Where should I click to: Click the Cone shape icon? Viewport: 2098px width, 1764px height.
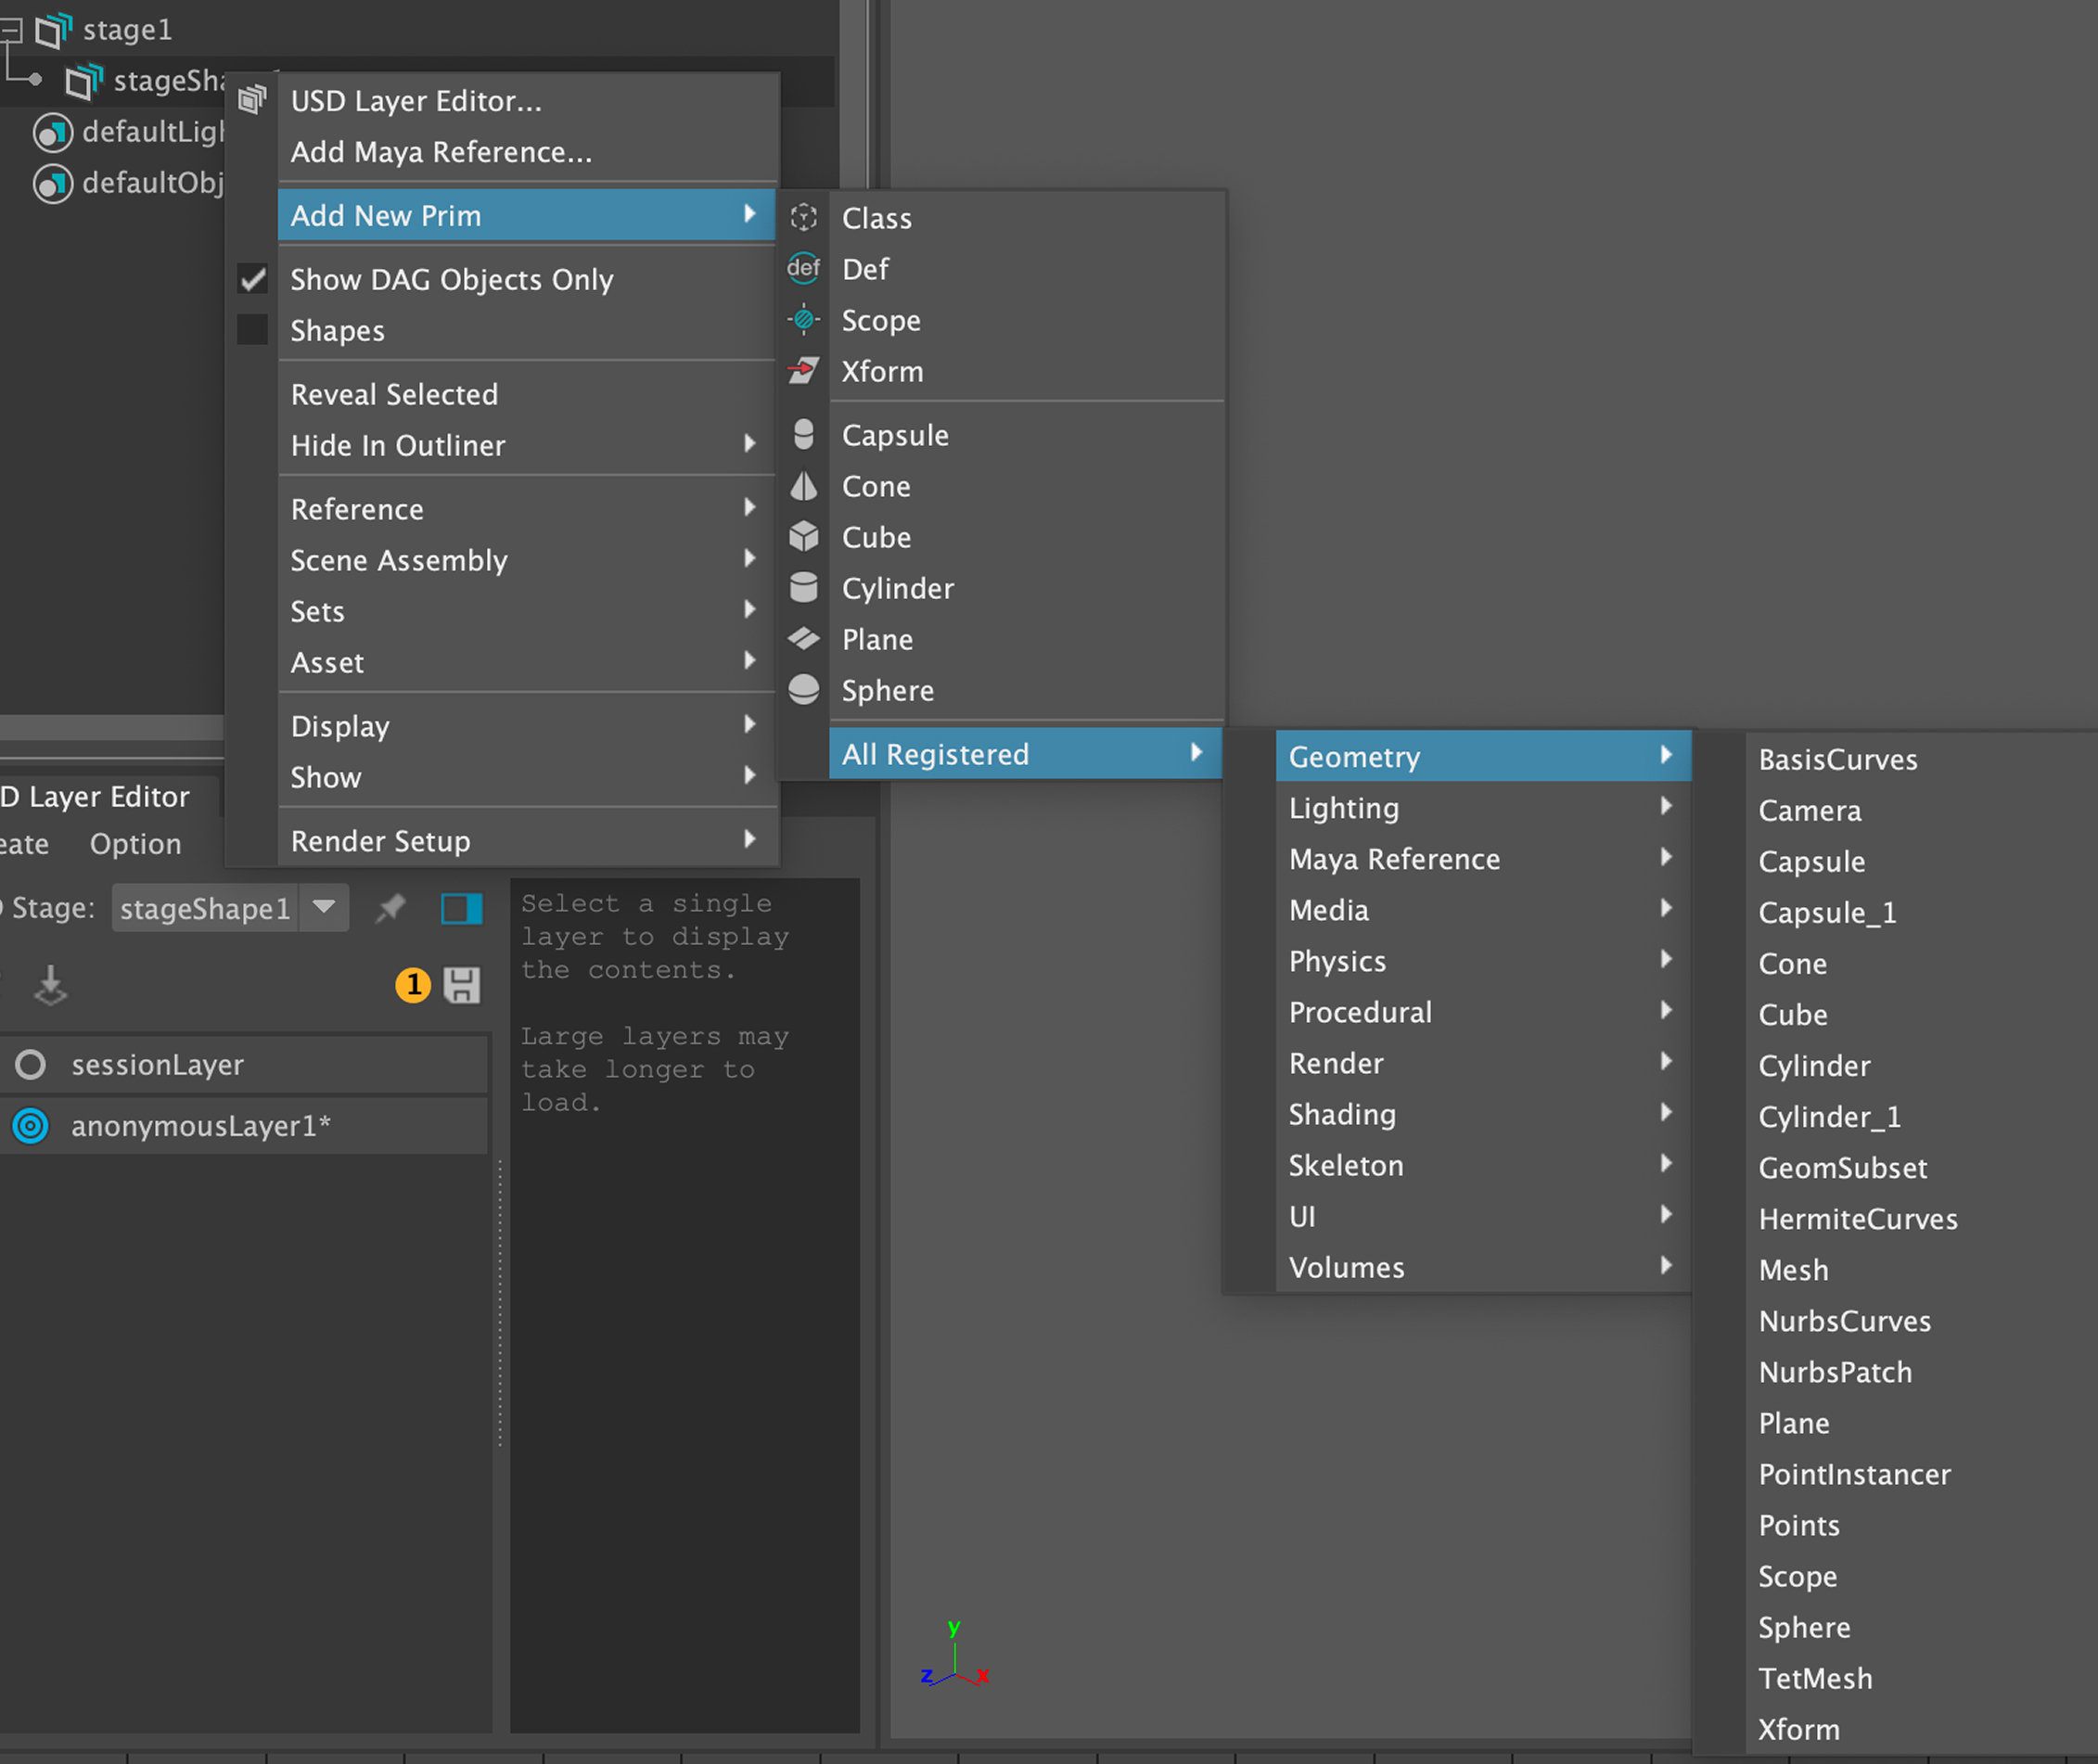pos(803,487)
